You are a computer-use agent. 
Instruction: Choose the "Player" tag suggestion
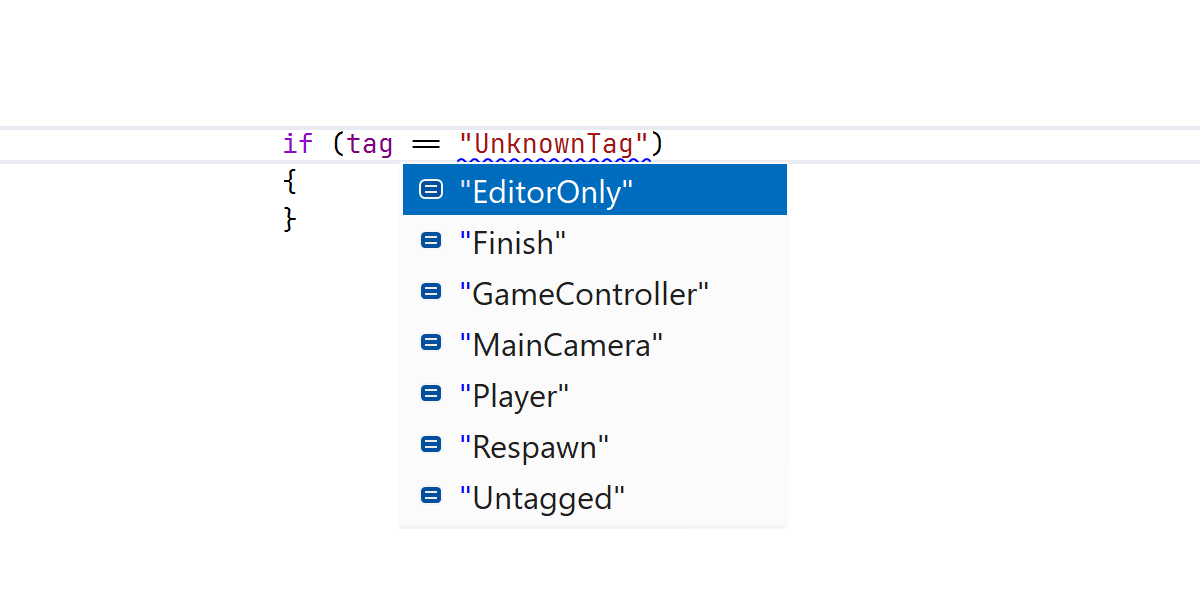click(514, 395)
